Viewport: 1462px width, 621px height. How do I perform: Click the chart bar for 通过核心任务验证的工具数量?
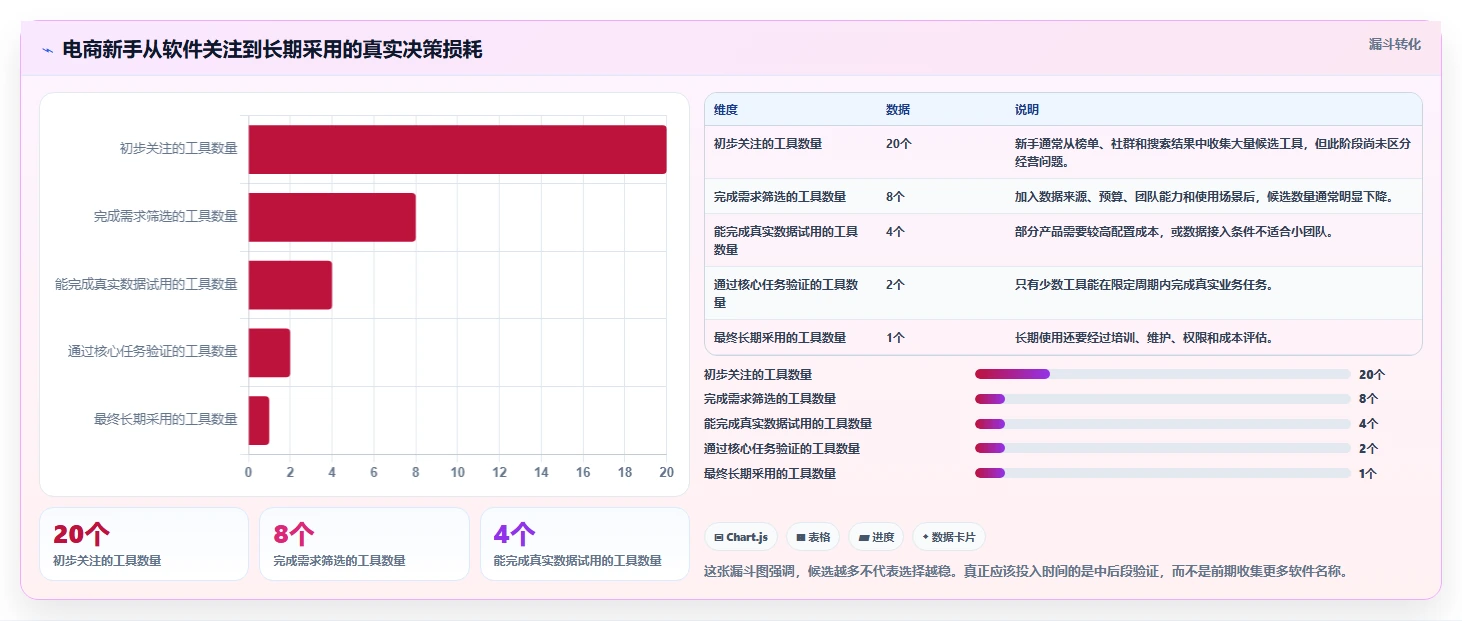coord(269,352)
